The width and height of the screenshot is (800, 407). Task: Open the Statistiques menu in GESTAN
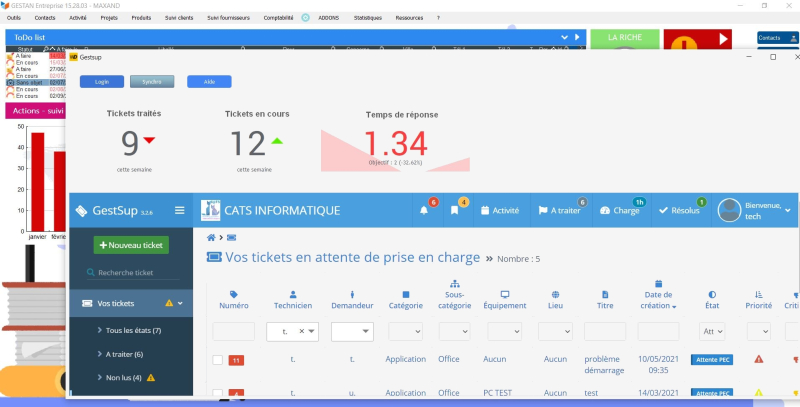click(x=368, y=18)
